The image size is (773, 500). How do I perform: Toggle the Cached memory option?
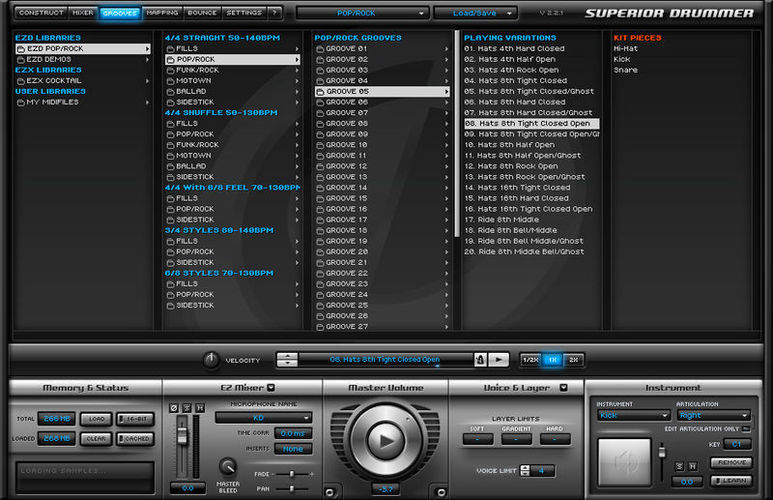(x=135, y=438)
